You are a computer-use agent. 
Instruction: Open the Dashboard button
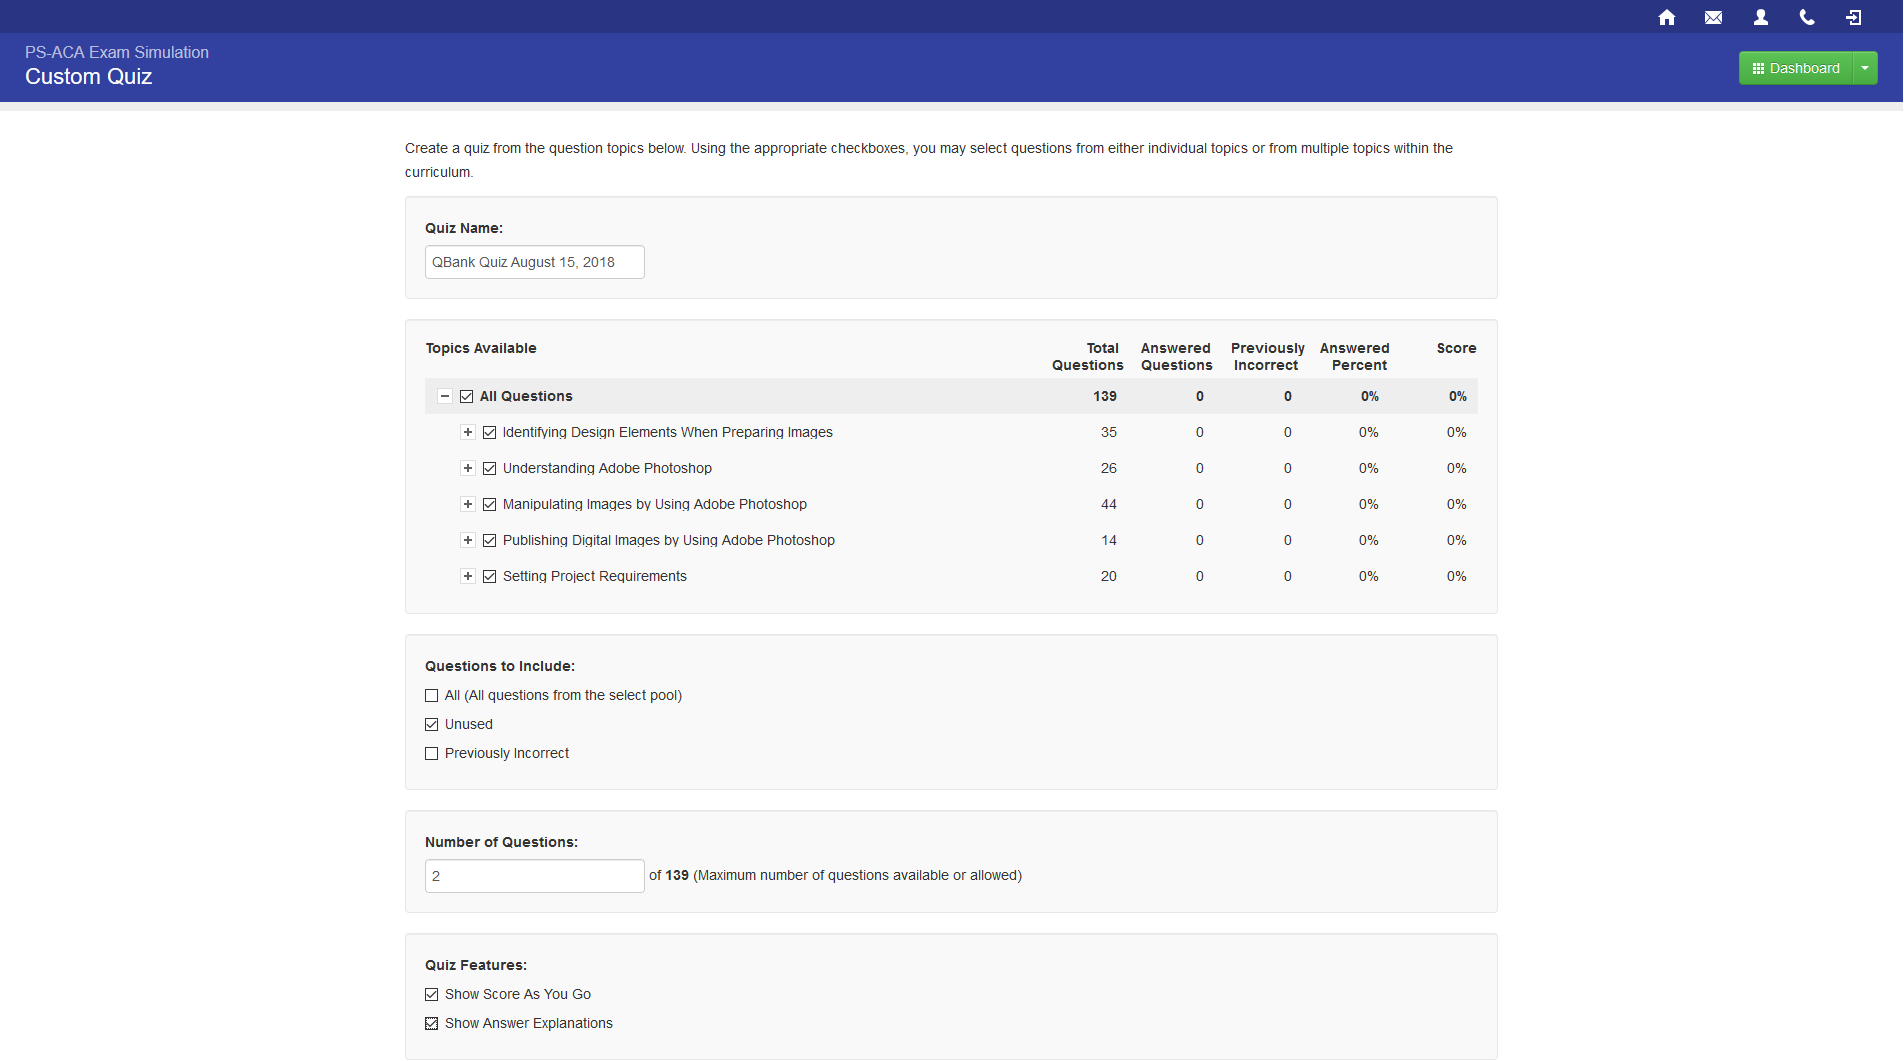coord(1796,68)
